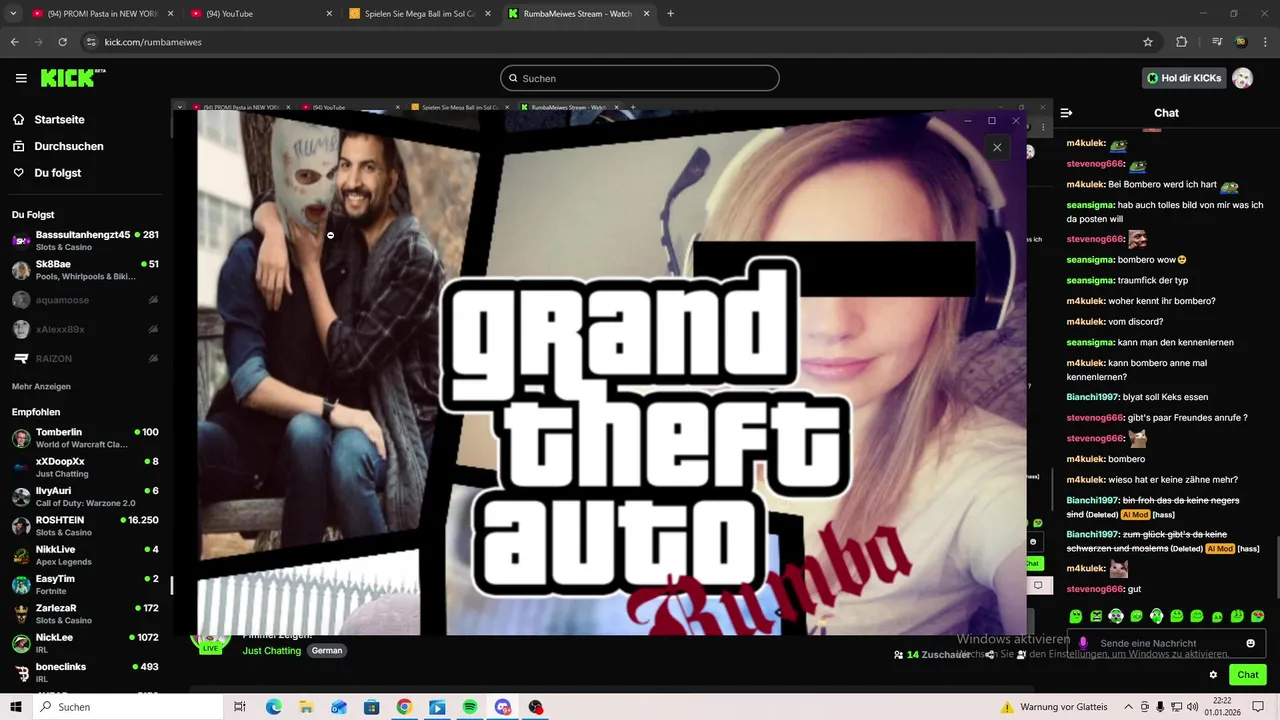The height and width of the screenshot is (720, 1280).
Task: Click the Warnung vor Glatteis weather alert
Action: click(1053, 707)
